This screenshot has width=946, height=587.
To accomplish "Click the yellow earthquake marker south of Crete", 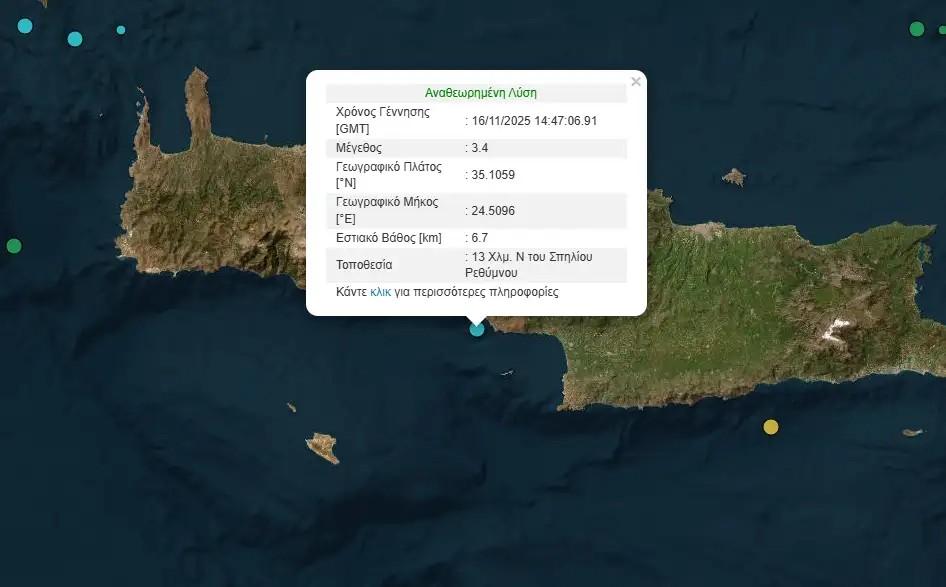I will click(x=769, y=427).
